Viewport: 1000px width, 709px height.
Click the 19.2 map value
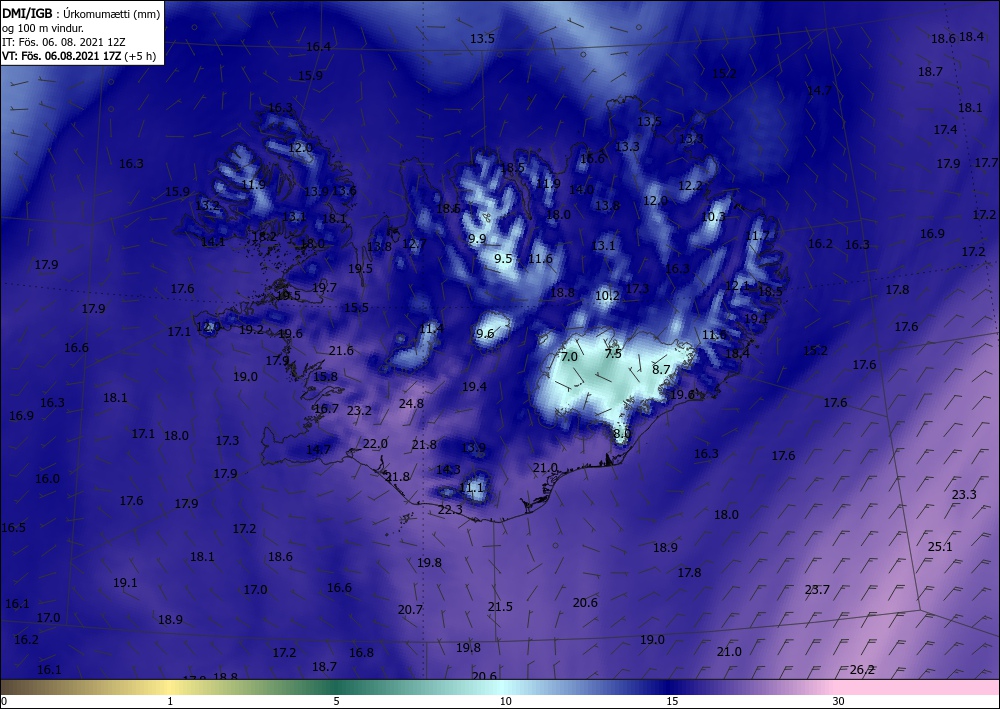click(x=251, y=330)
